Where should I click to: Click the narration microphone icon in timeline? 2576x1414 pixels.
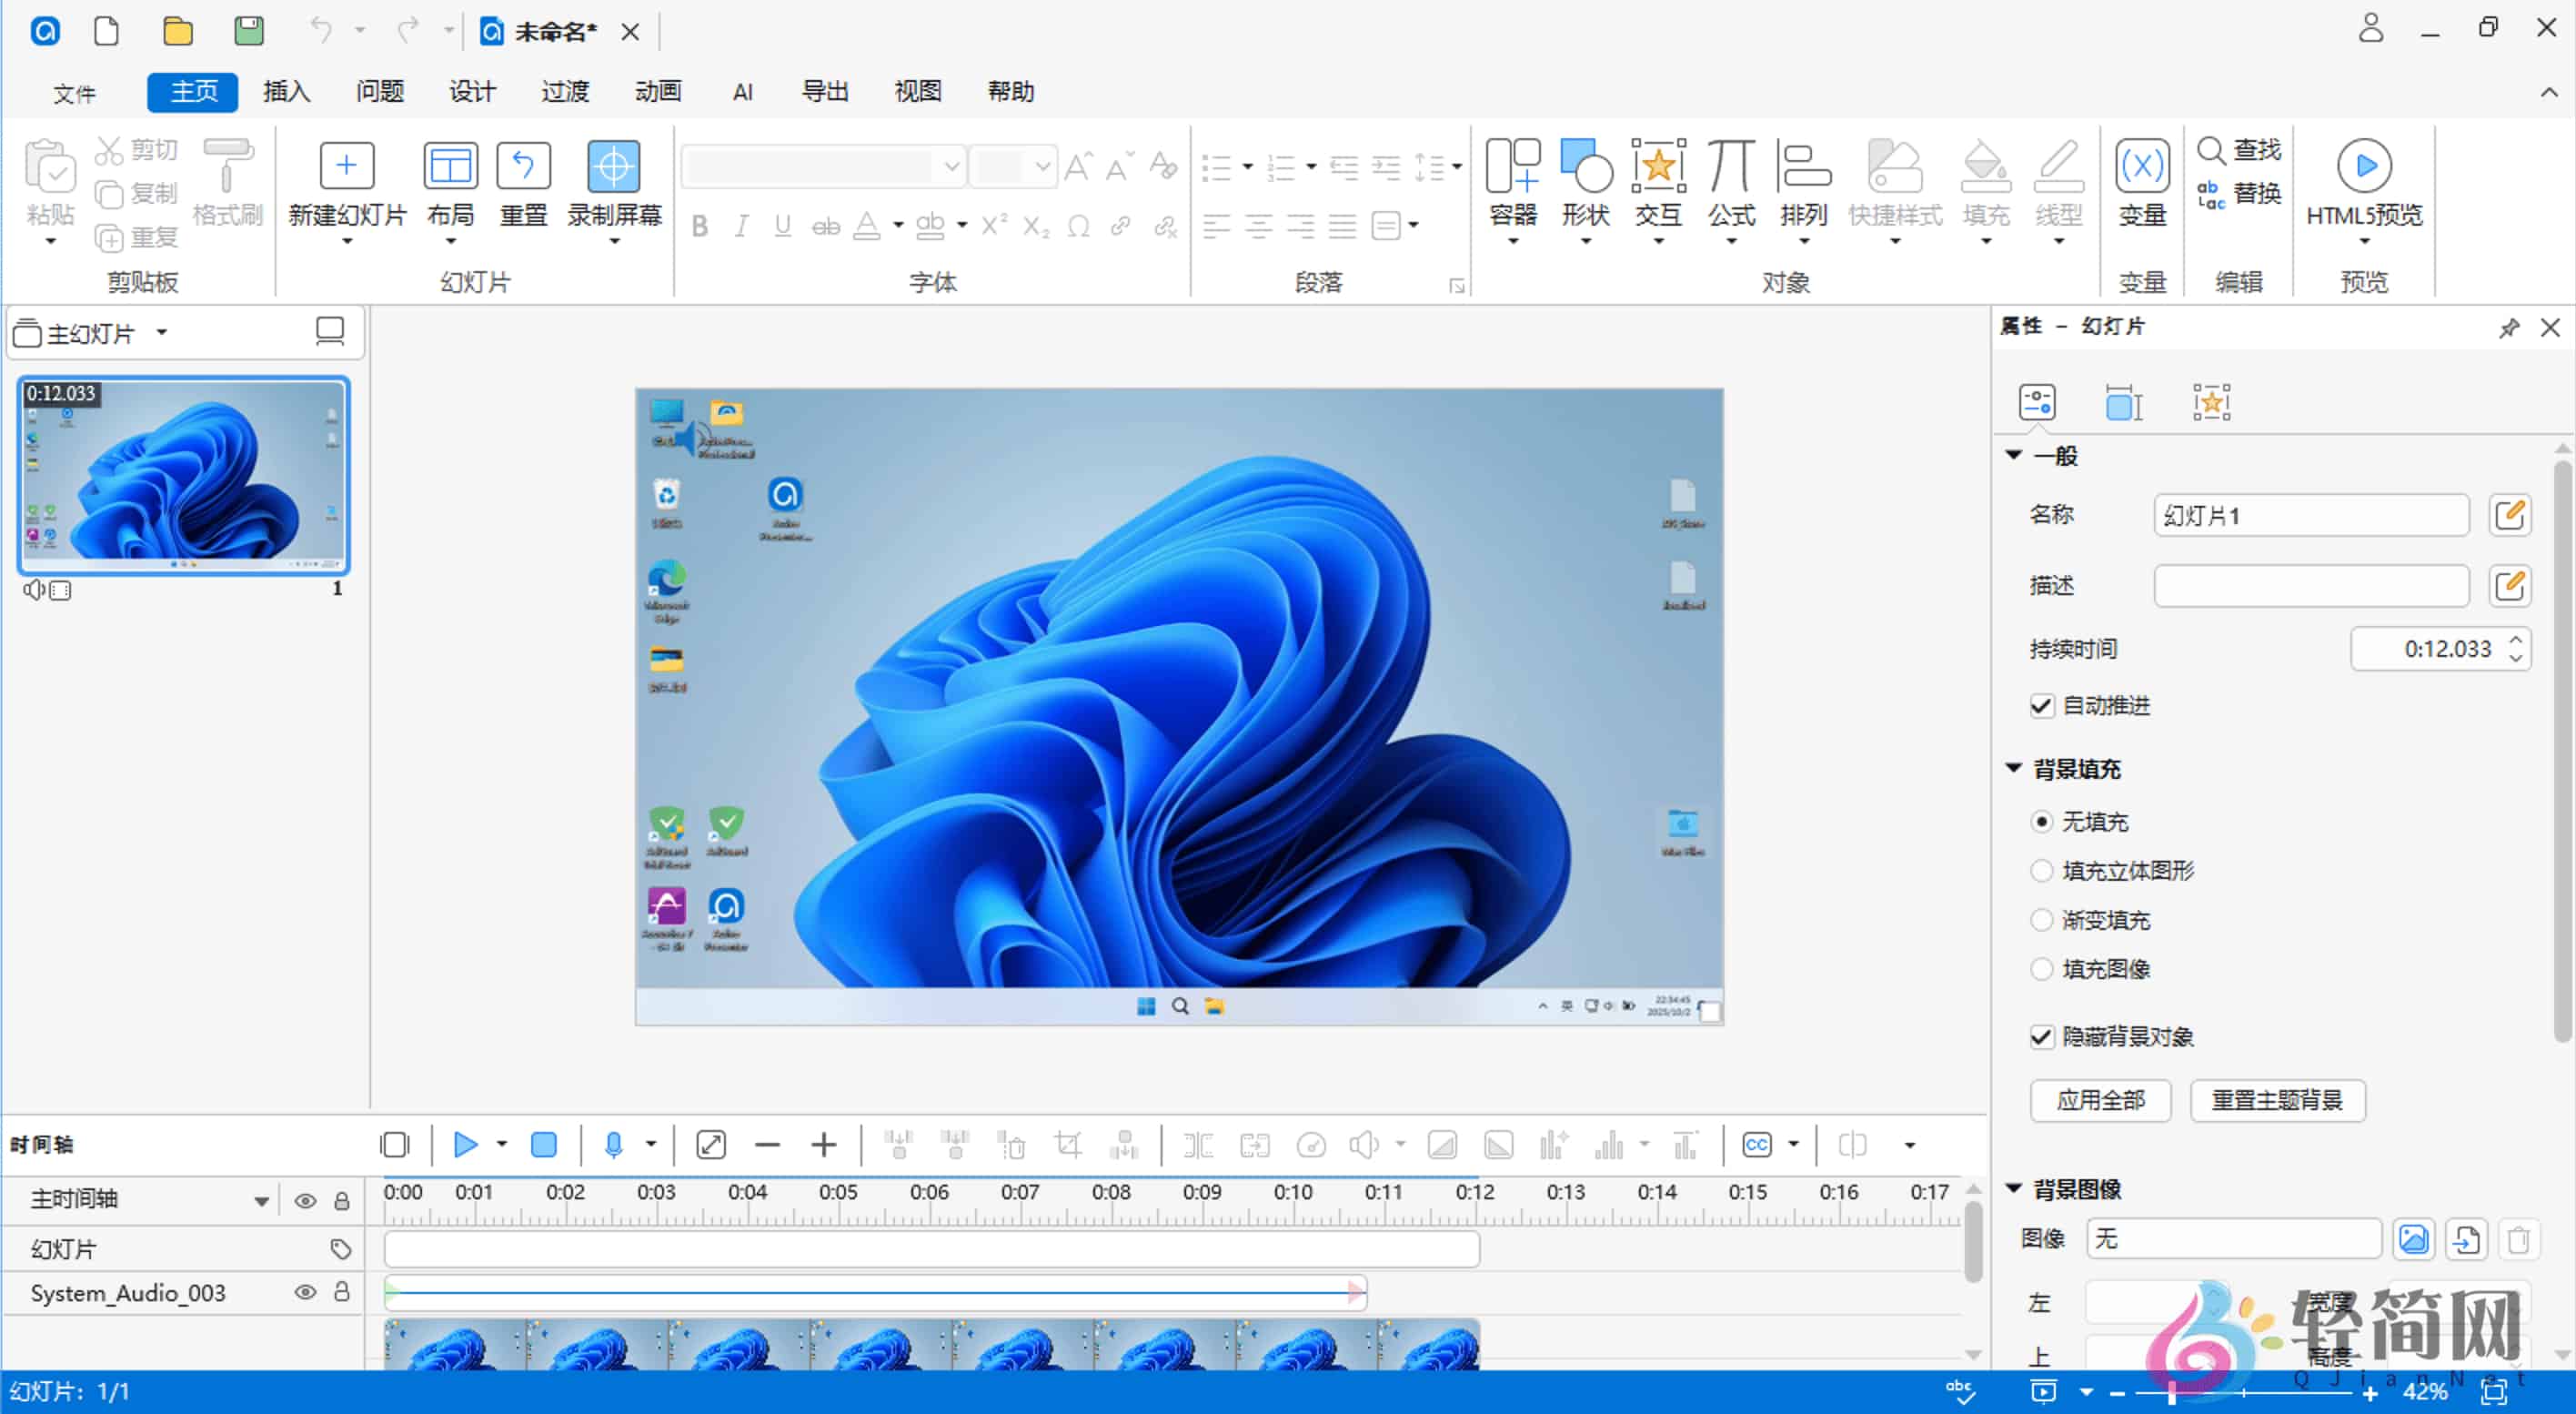click(x=614, y=1144)
